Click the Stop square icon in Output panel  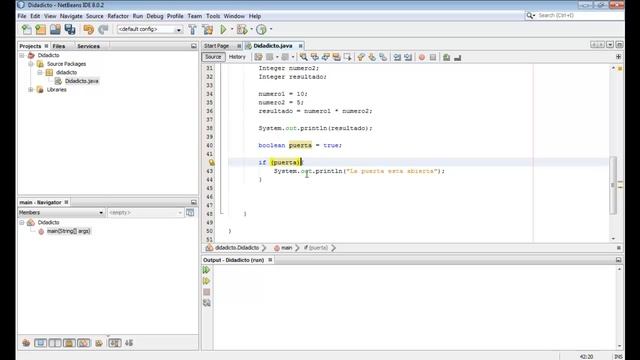click(207, 292)
